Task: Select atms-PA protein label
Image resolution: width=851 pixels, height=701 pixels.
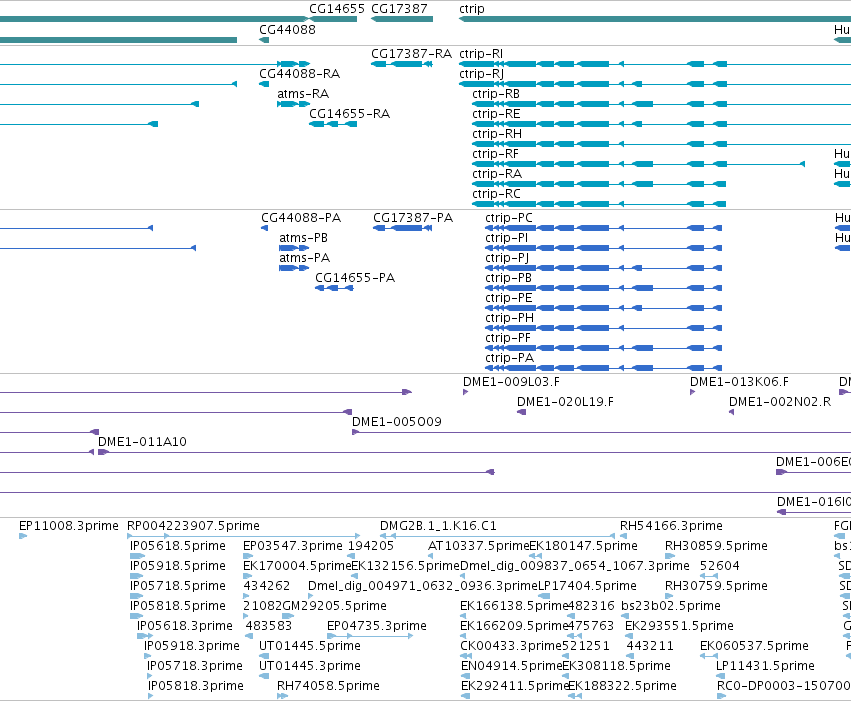Action: [x=304, y=258]
